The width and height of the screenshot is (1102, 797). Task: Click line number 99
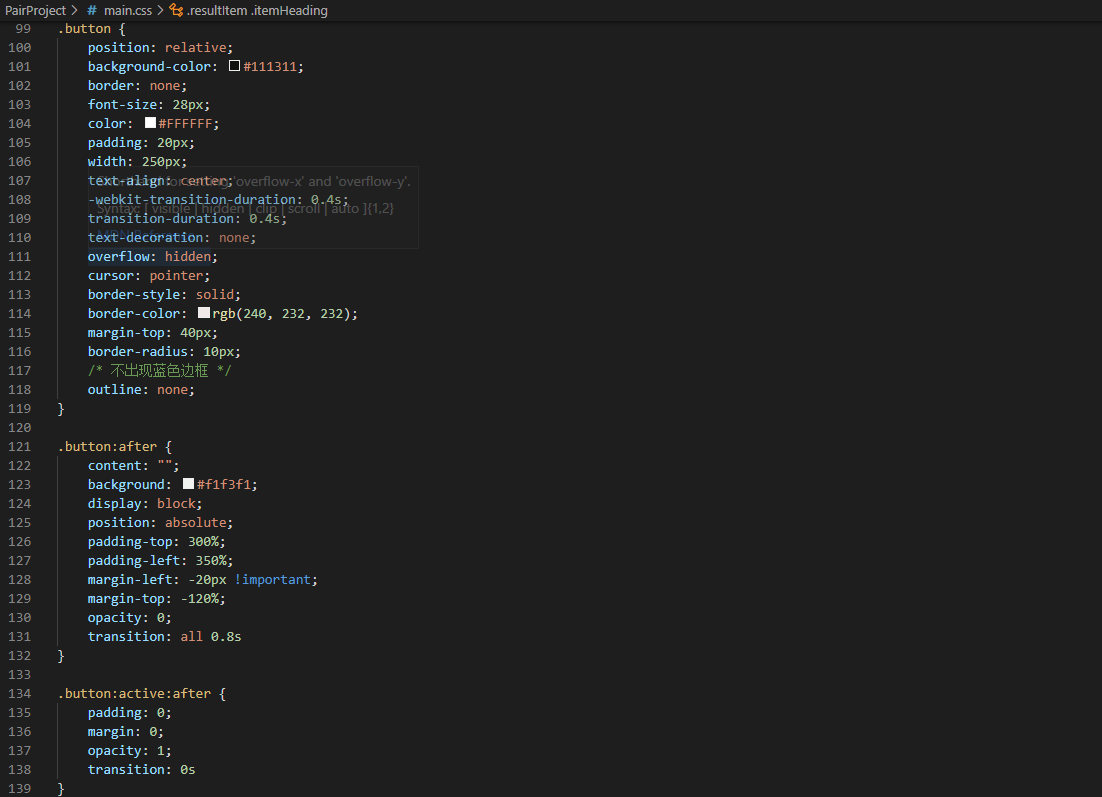click(23, 29)
